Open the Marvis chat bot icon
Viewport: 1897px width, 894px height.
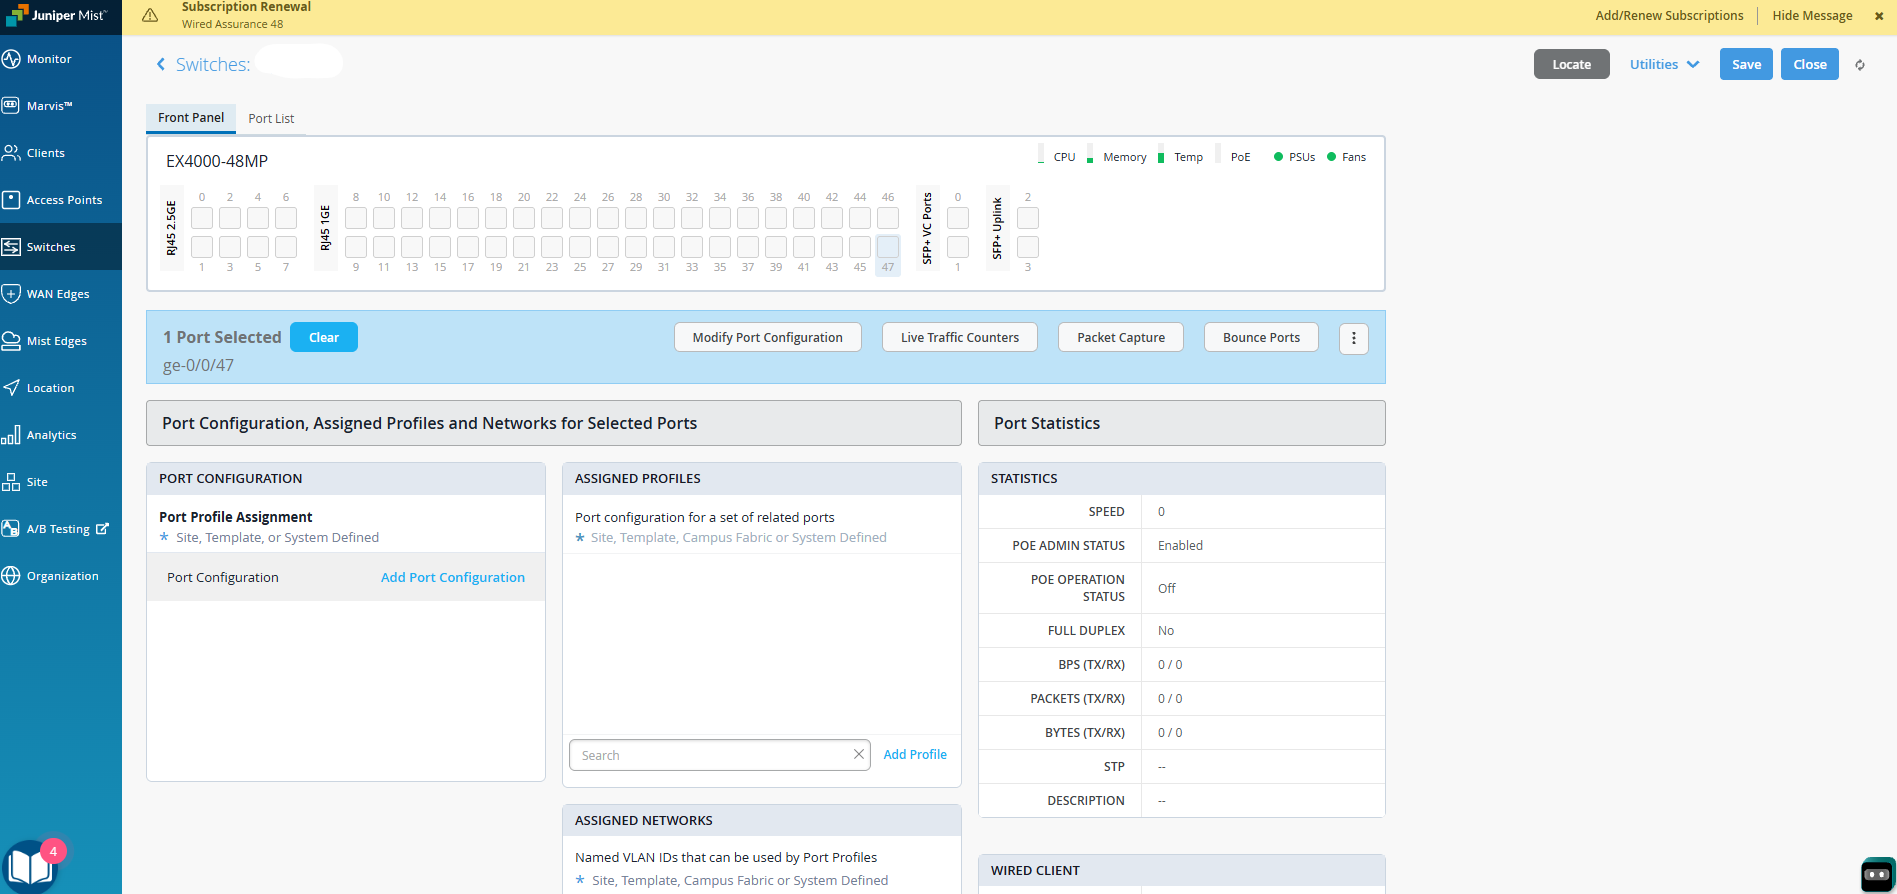pyautogui.click(x=1877, y=874)
